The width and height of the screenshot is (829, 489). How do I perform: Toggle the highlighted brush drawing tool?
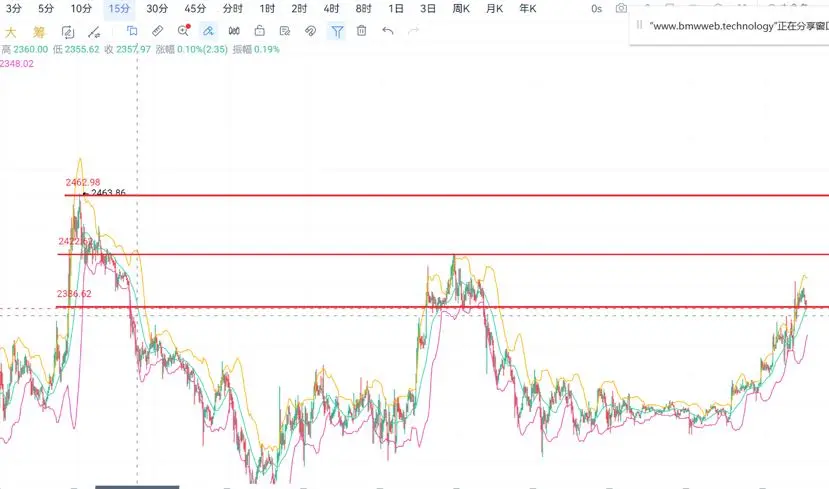(208, 31)
